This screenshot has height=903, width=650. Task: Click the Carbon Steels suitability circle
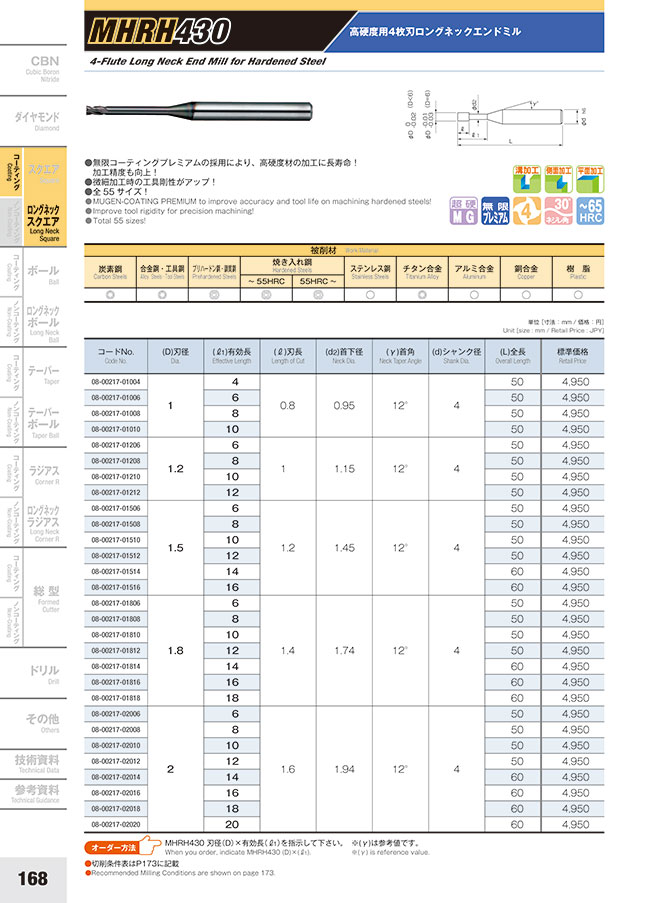[x=110, y=295]
